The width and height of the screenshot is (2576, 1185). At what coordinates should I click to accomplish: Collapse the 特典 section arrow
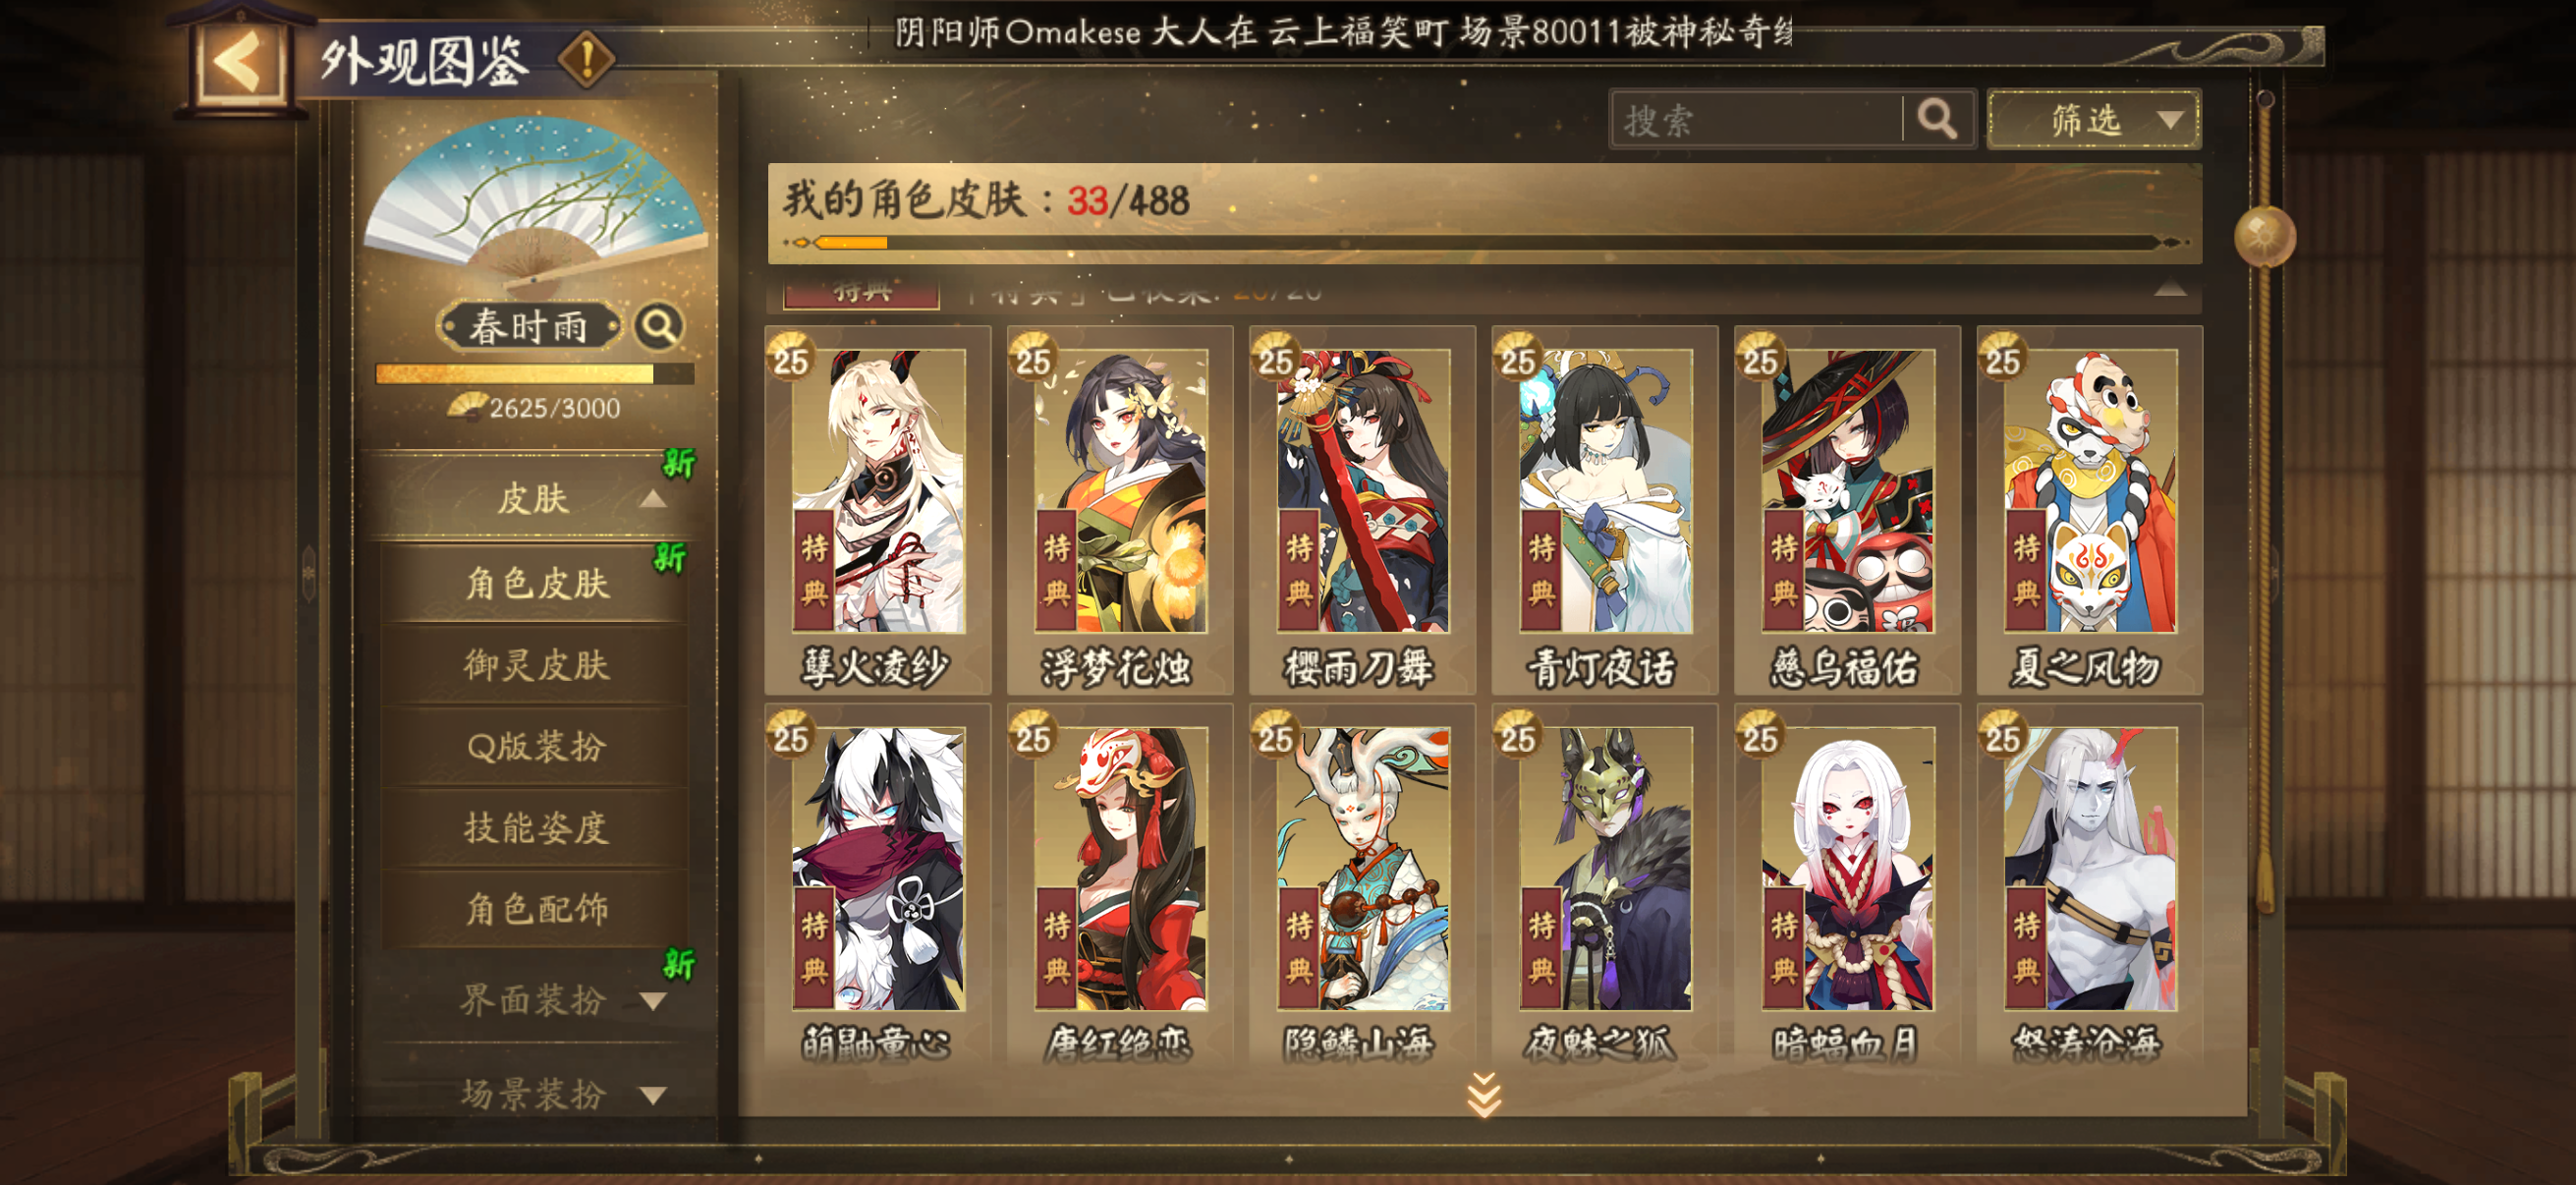2169,289
